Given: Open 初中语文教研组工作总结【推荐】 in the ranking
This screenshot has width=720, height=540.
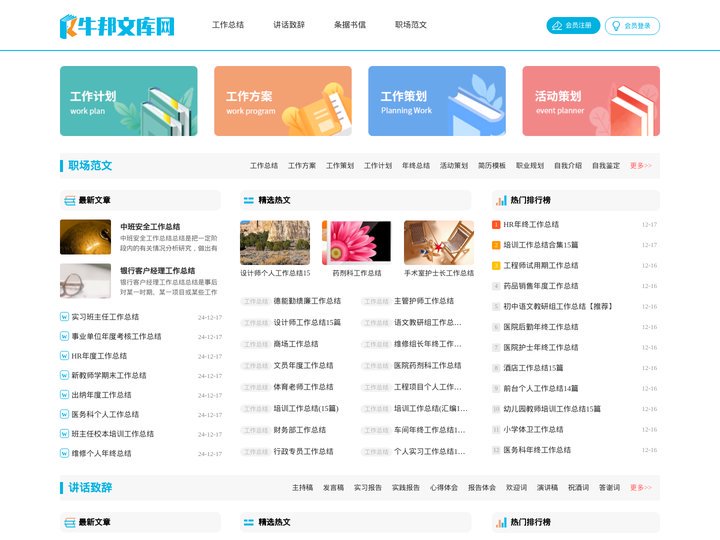Looking at the screenshot, I should pyautogui.click(x=558, y=306).
